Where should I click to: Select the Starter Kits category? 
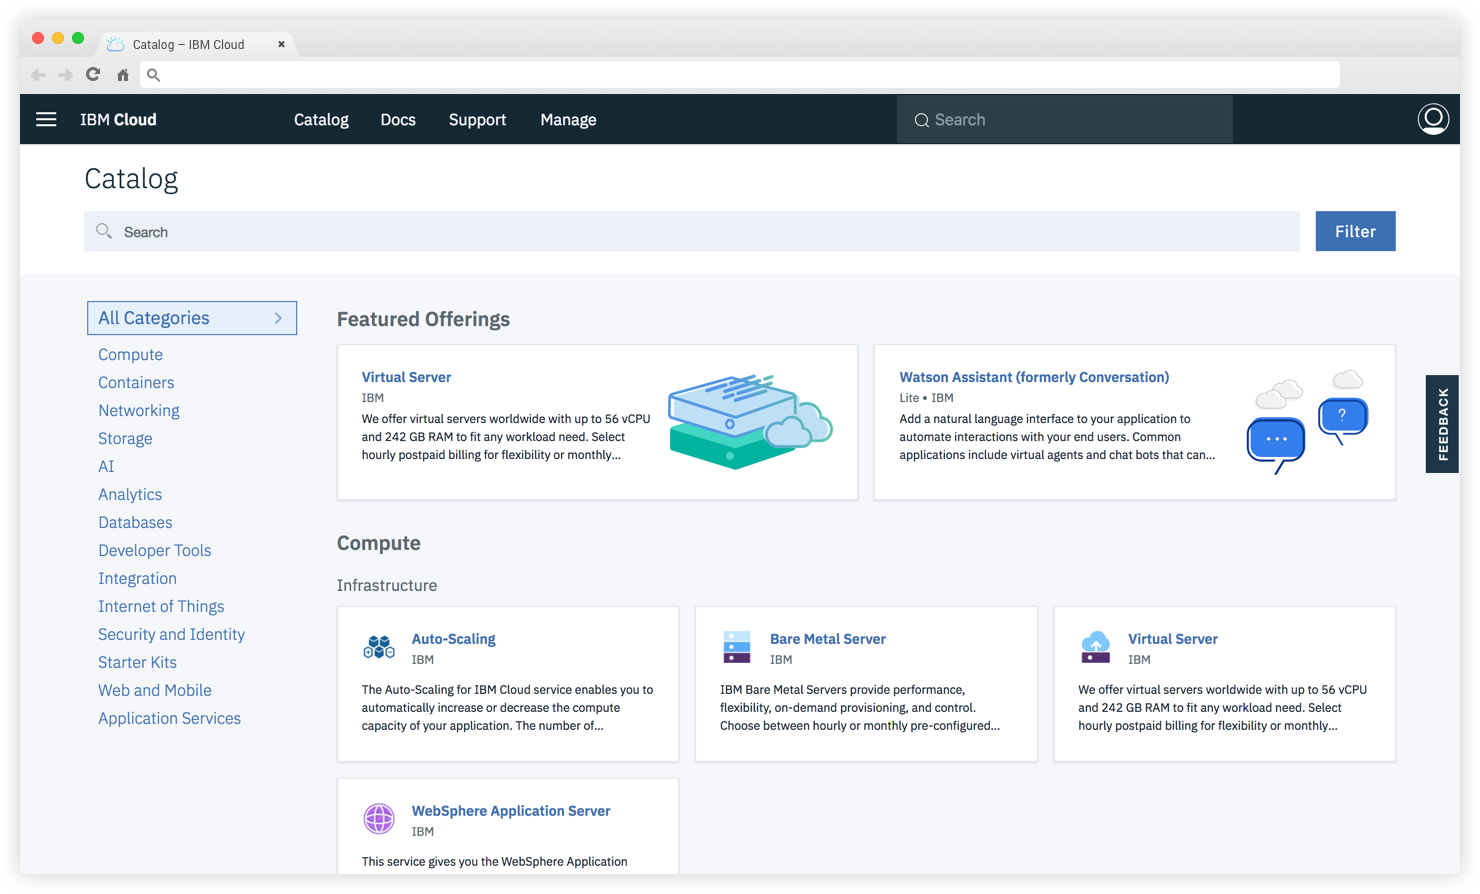[137, 662]
